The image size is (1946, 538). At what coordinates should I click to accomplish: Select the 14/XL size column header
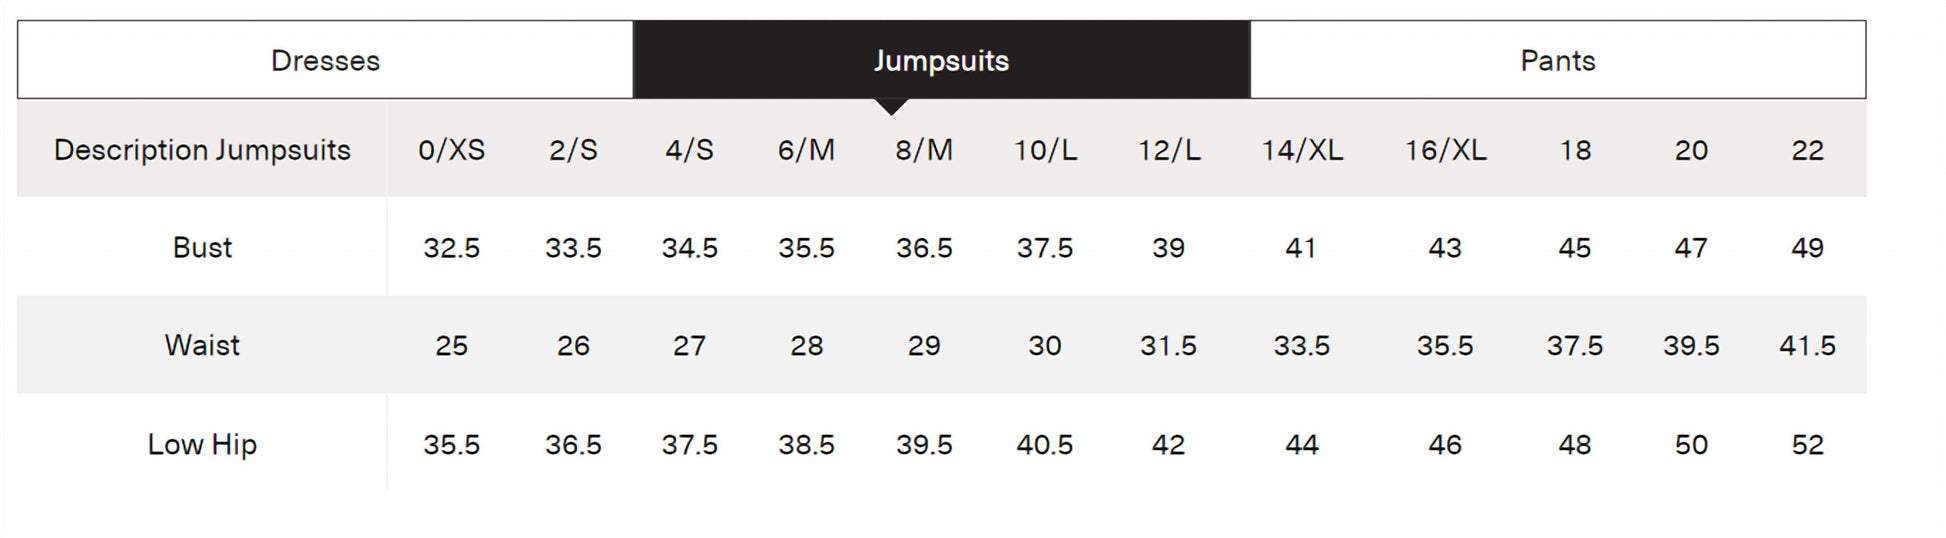tap(1301, 150)
